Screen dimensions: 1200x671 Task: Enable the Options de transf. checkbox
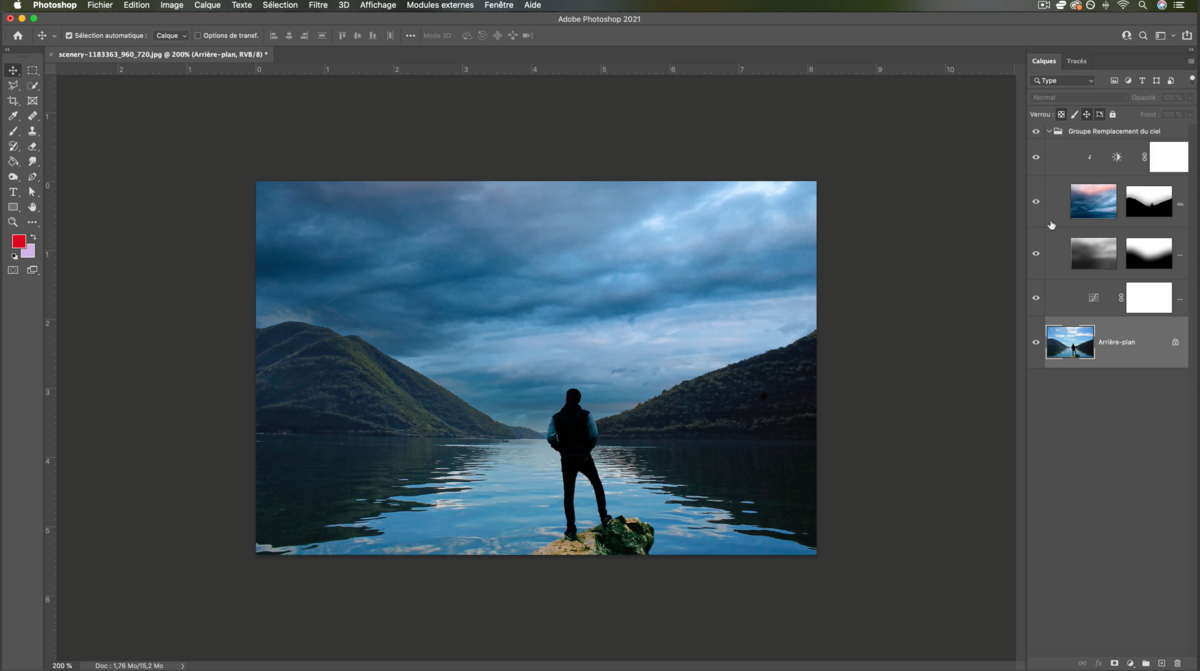click(197, 36)
